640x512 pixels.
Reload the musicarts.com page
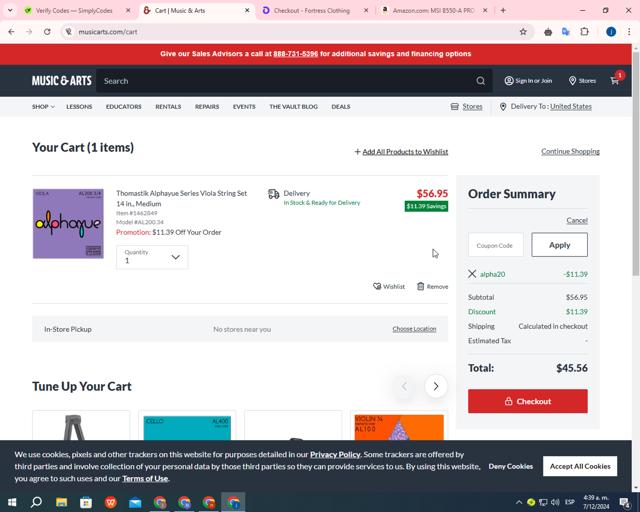(47, 32)
